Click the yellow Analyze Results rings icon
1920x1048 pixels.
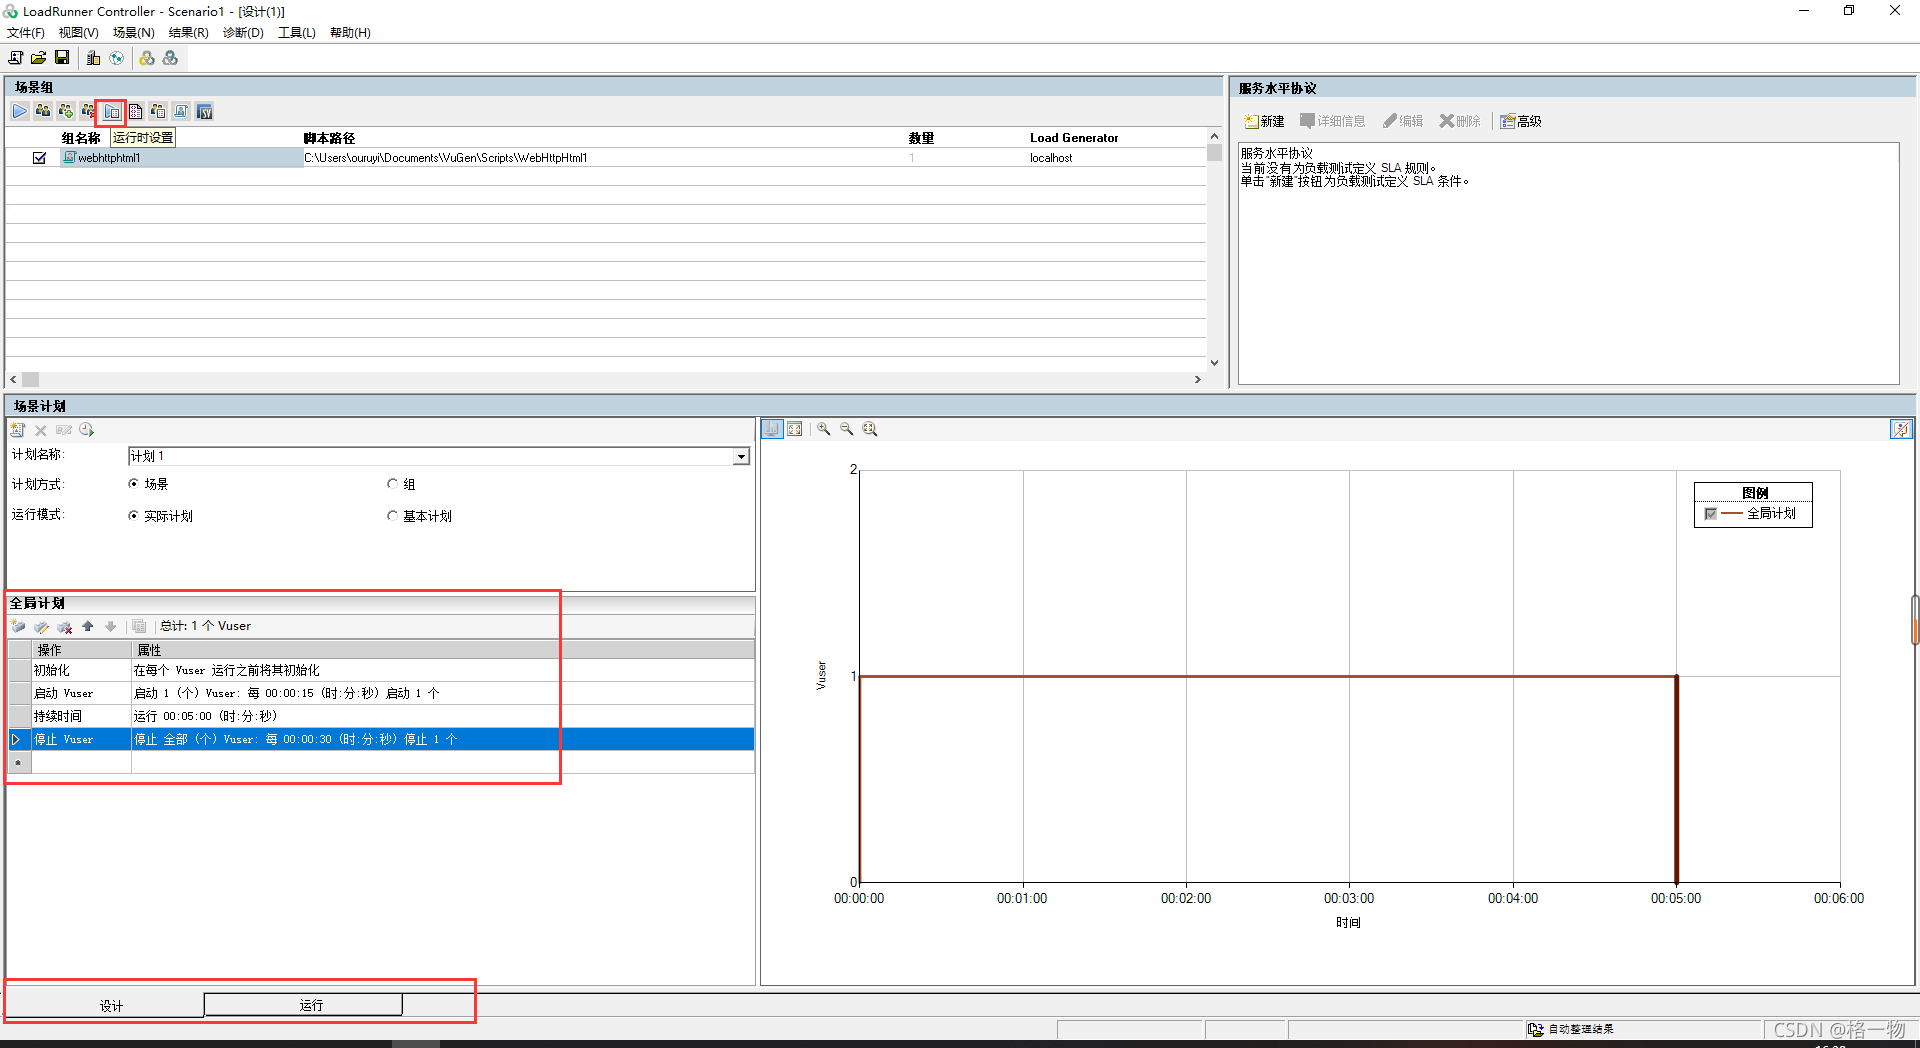(x=147, y=58)
